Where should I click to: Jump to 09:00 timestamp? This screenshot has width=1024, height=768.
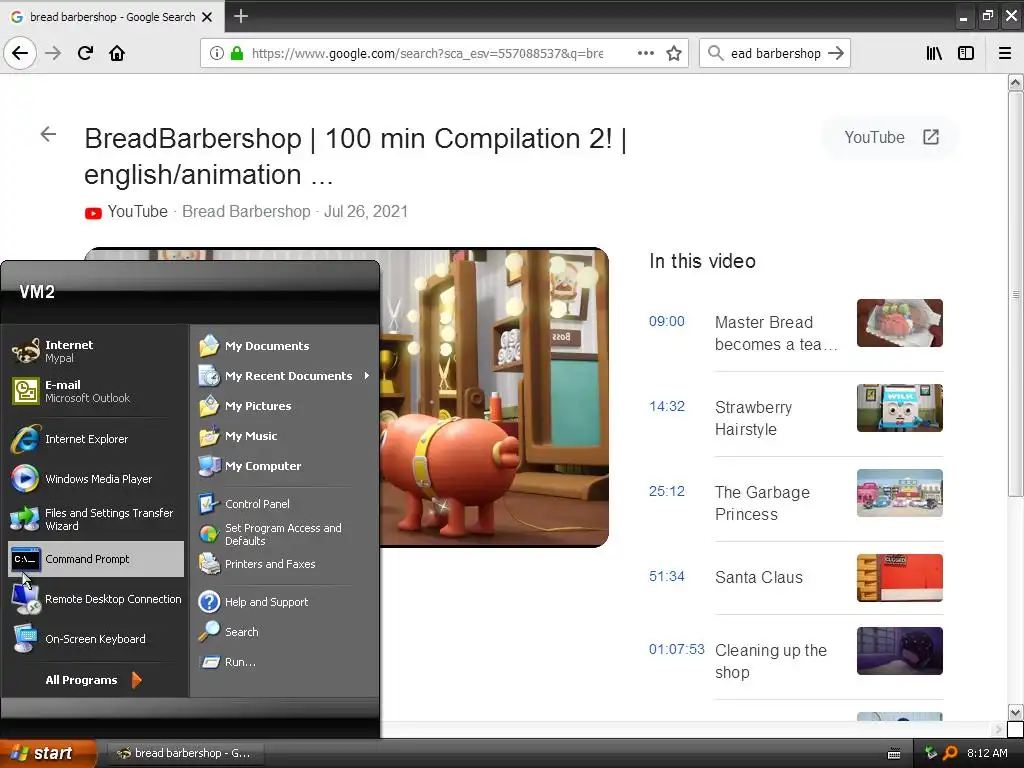click(x=667, y=321)
